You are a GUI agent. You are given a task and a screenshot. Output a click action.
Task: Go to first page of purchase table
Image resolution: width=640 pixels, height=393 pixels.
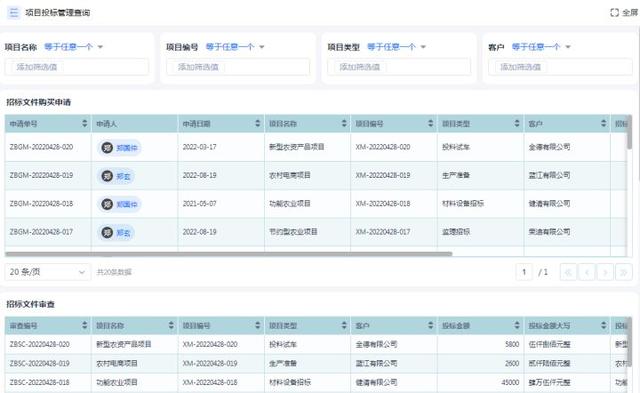point(568,272)
